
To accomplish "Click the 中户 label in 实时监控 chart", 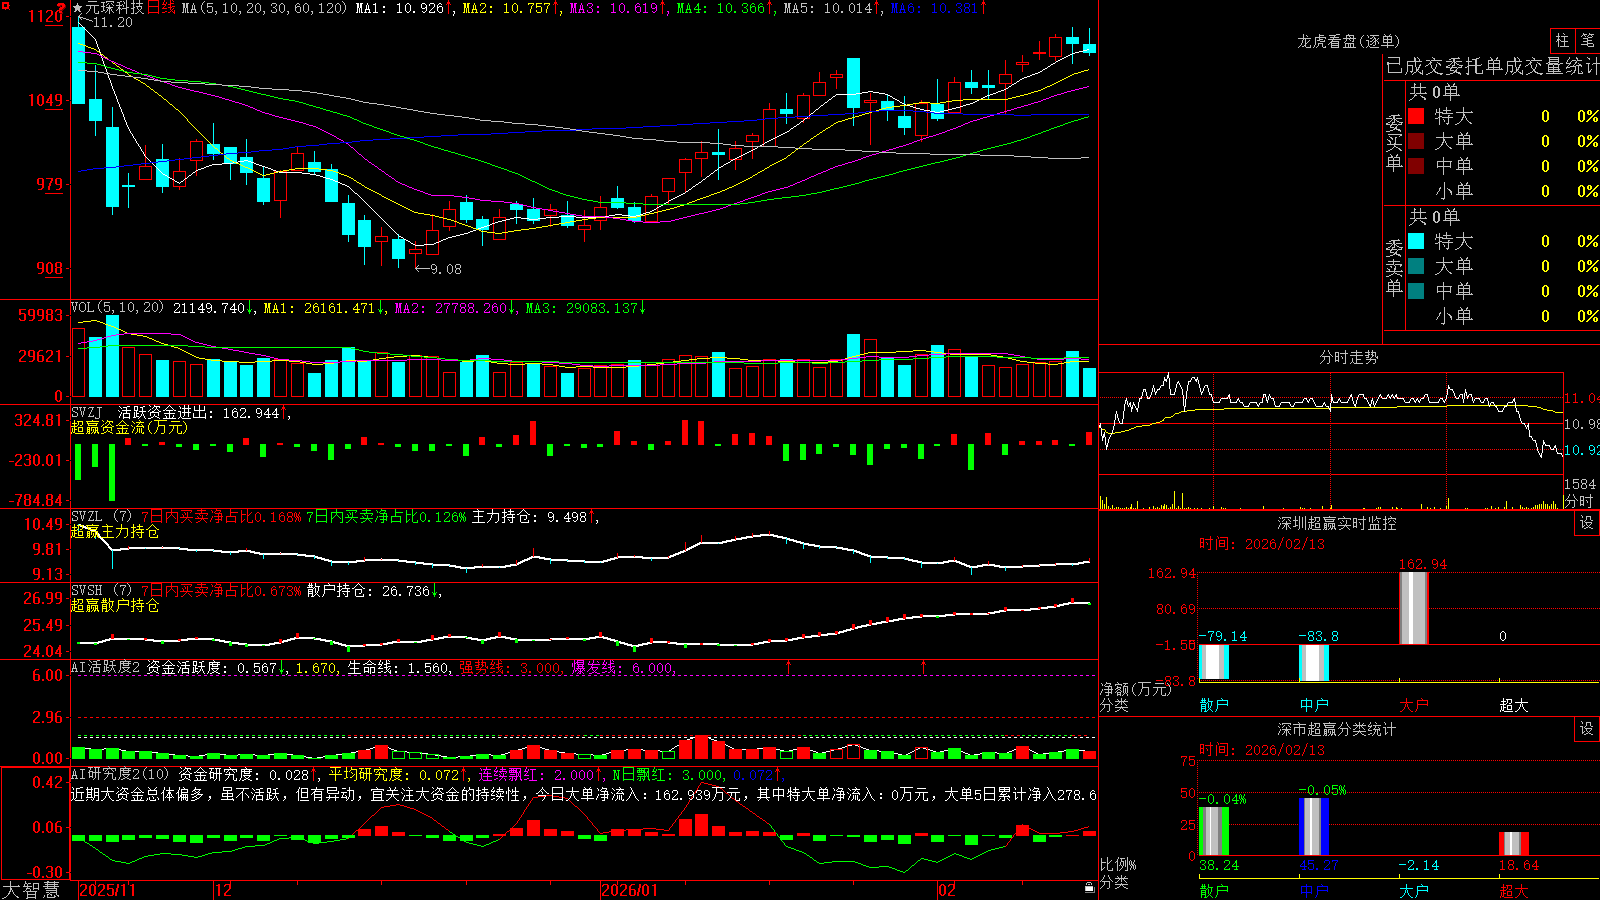I will tap(1314, 705).
